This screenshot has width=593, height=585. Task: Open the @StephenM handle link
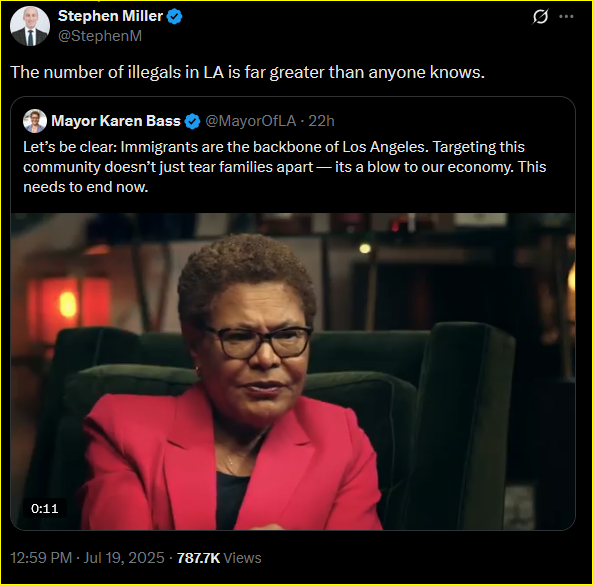(x=100, y=36)
